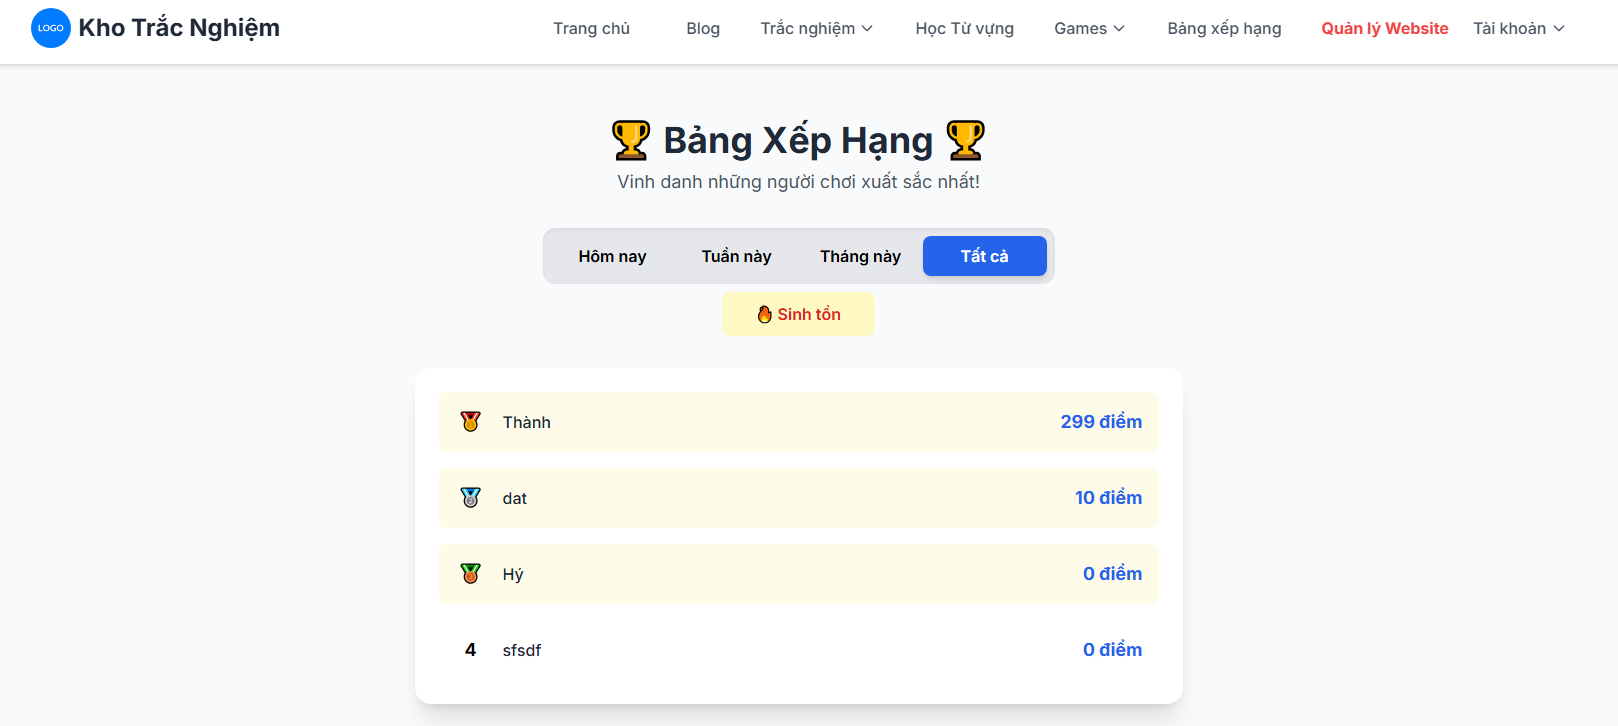This screenshot has width=1618, height=726.
Task: Click the trophy icon left of title
Action: tap(631, 141)
